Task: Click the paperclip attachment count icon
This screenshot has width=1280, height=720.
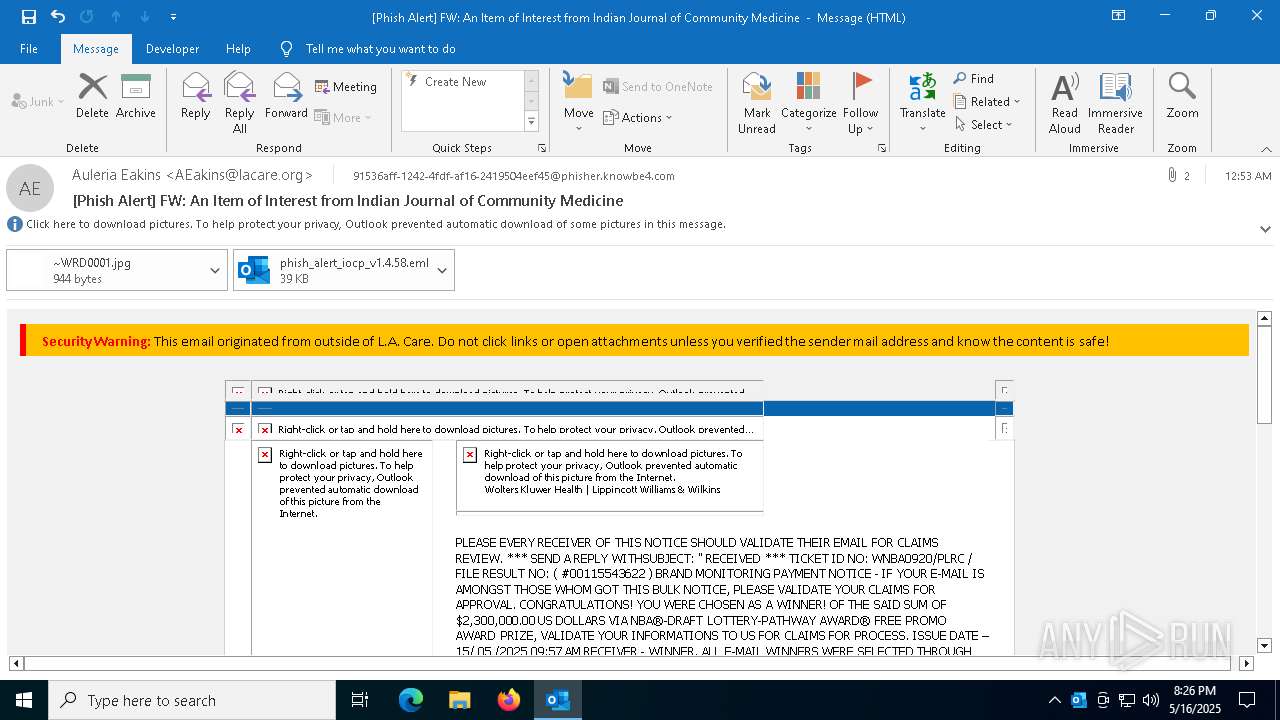Action: (1172, 175)
